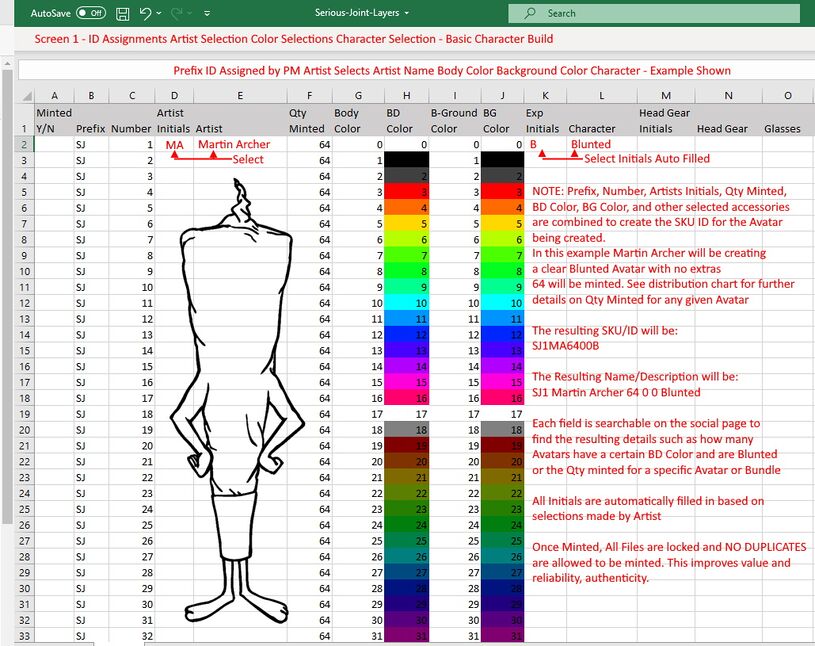Click the black BD Color swatch 1

(406, 160)
